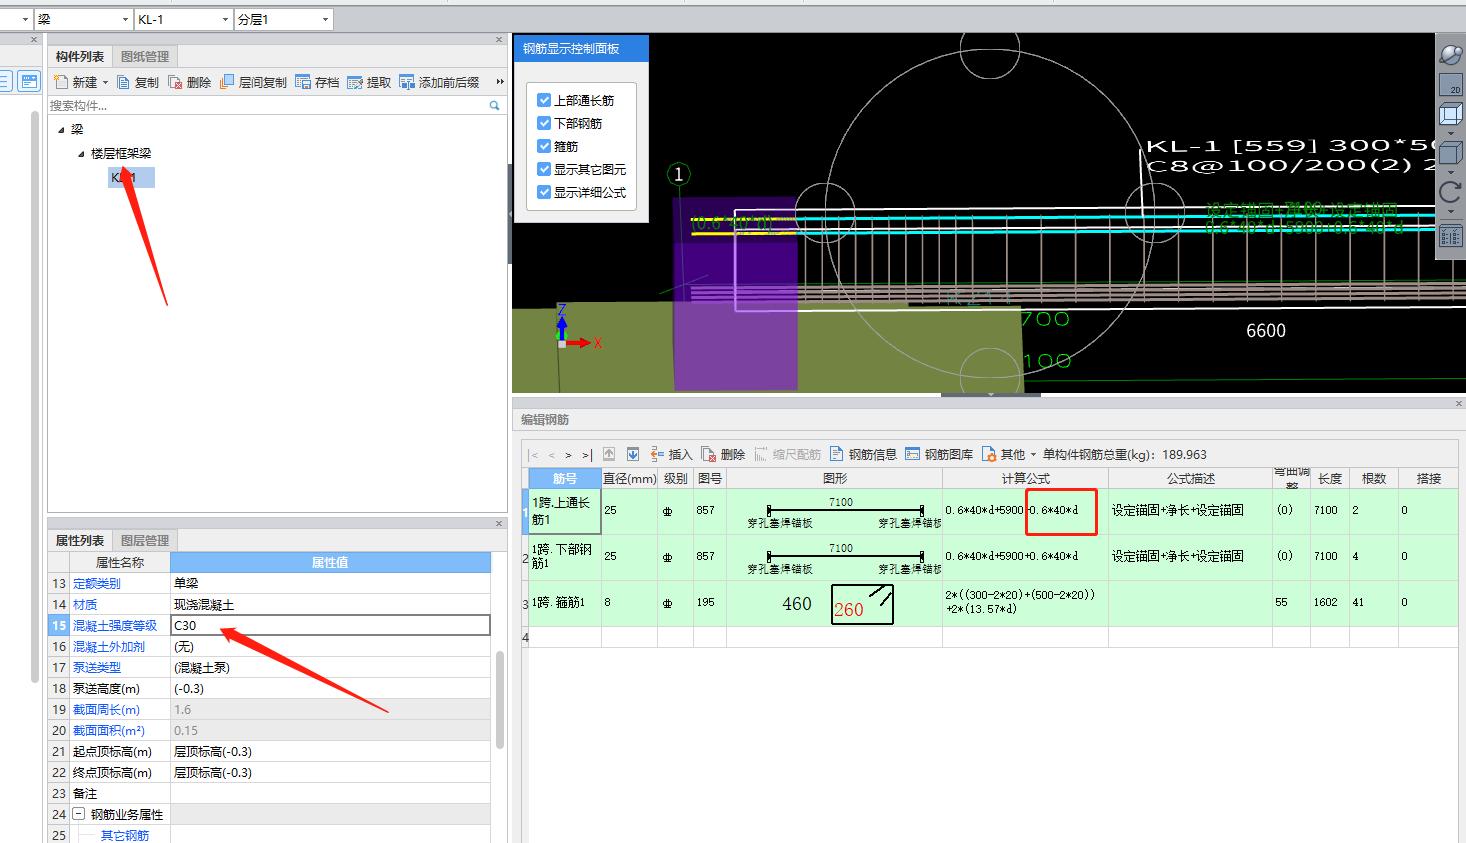This screenshot has width=1466, height=843.
Task: Click the 复制 copy icon
Action: 124,82
